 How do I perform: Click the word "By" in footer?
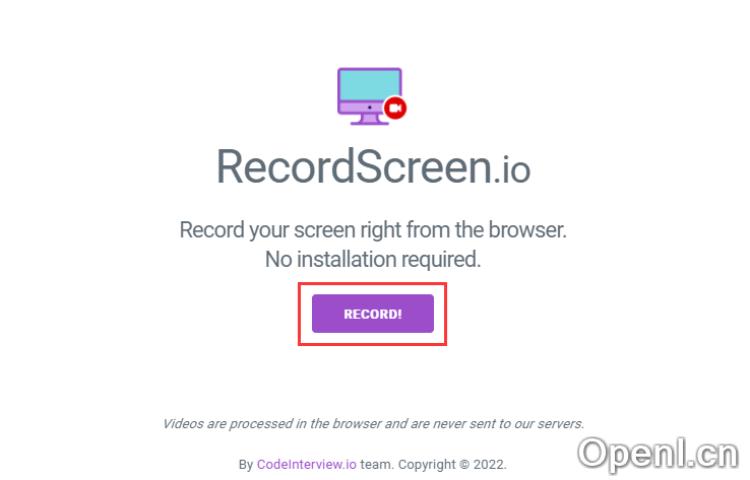click(245, 465)
